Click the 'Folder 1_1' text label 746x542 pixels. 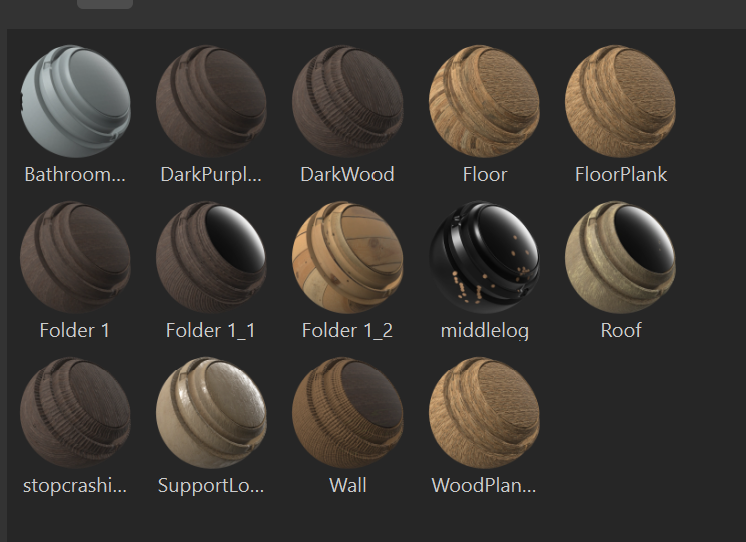(x=211, y=330)
